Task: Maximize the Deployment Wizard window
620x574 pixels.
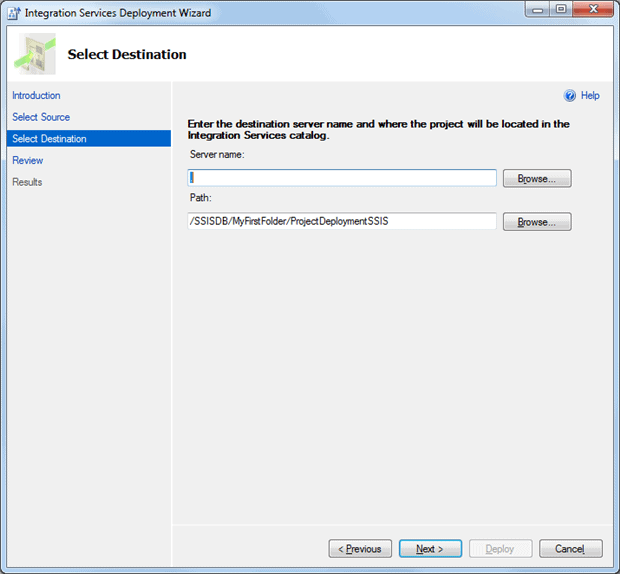Action: pyautogui.click(x=561, y=9)
